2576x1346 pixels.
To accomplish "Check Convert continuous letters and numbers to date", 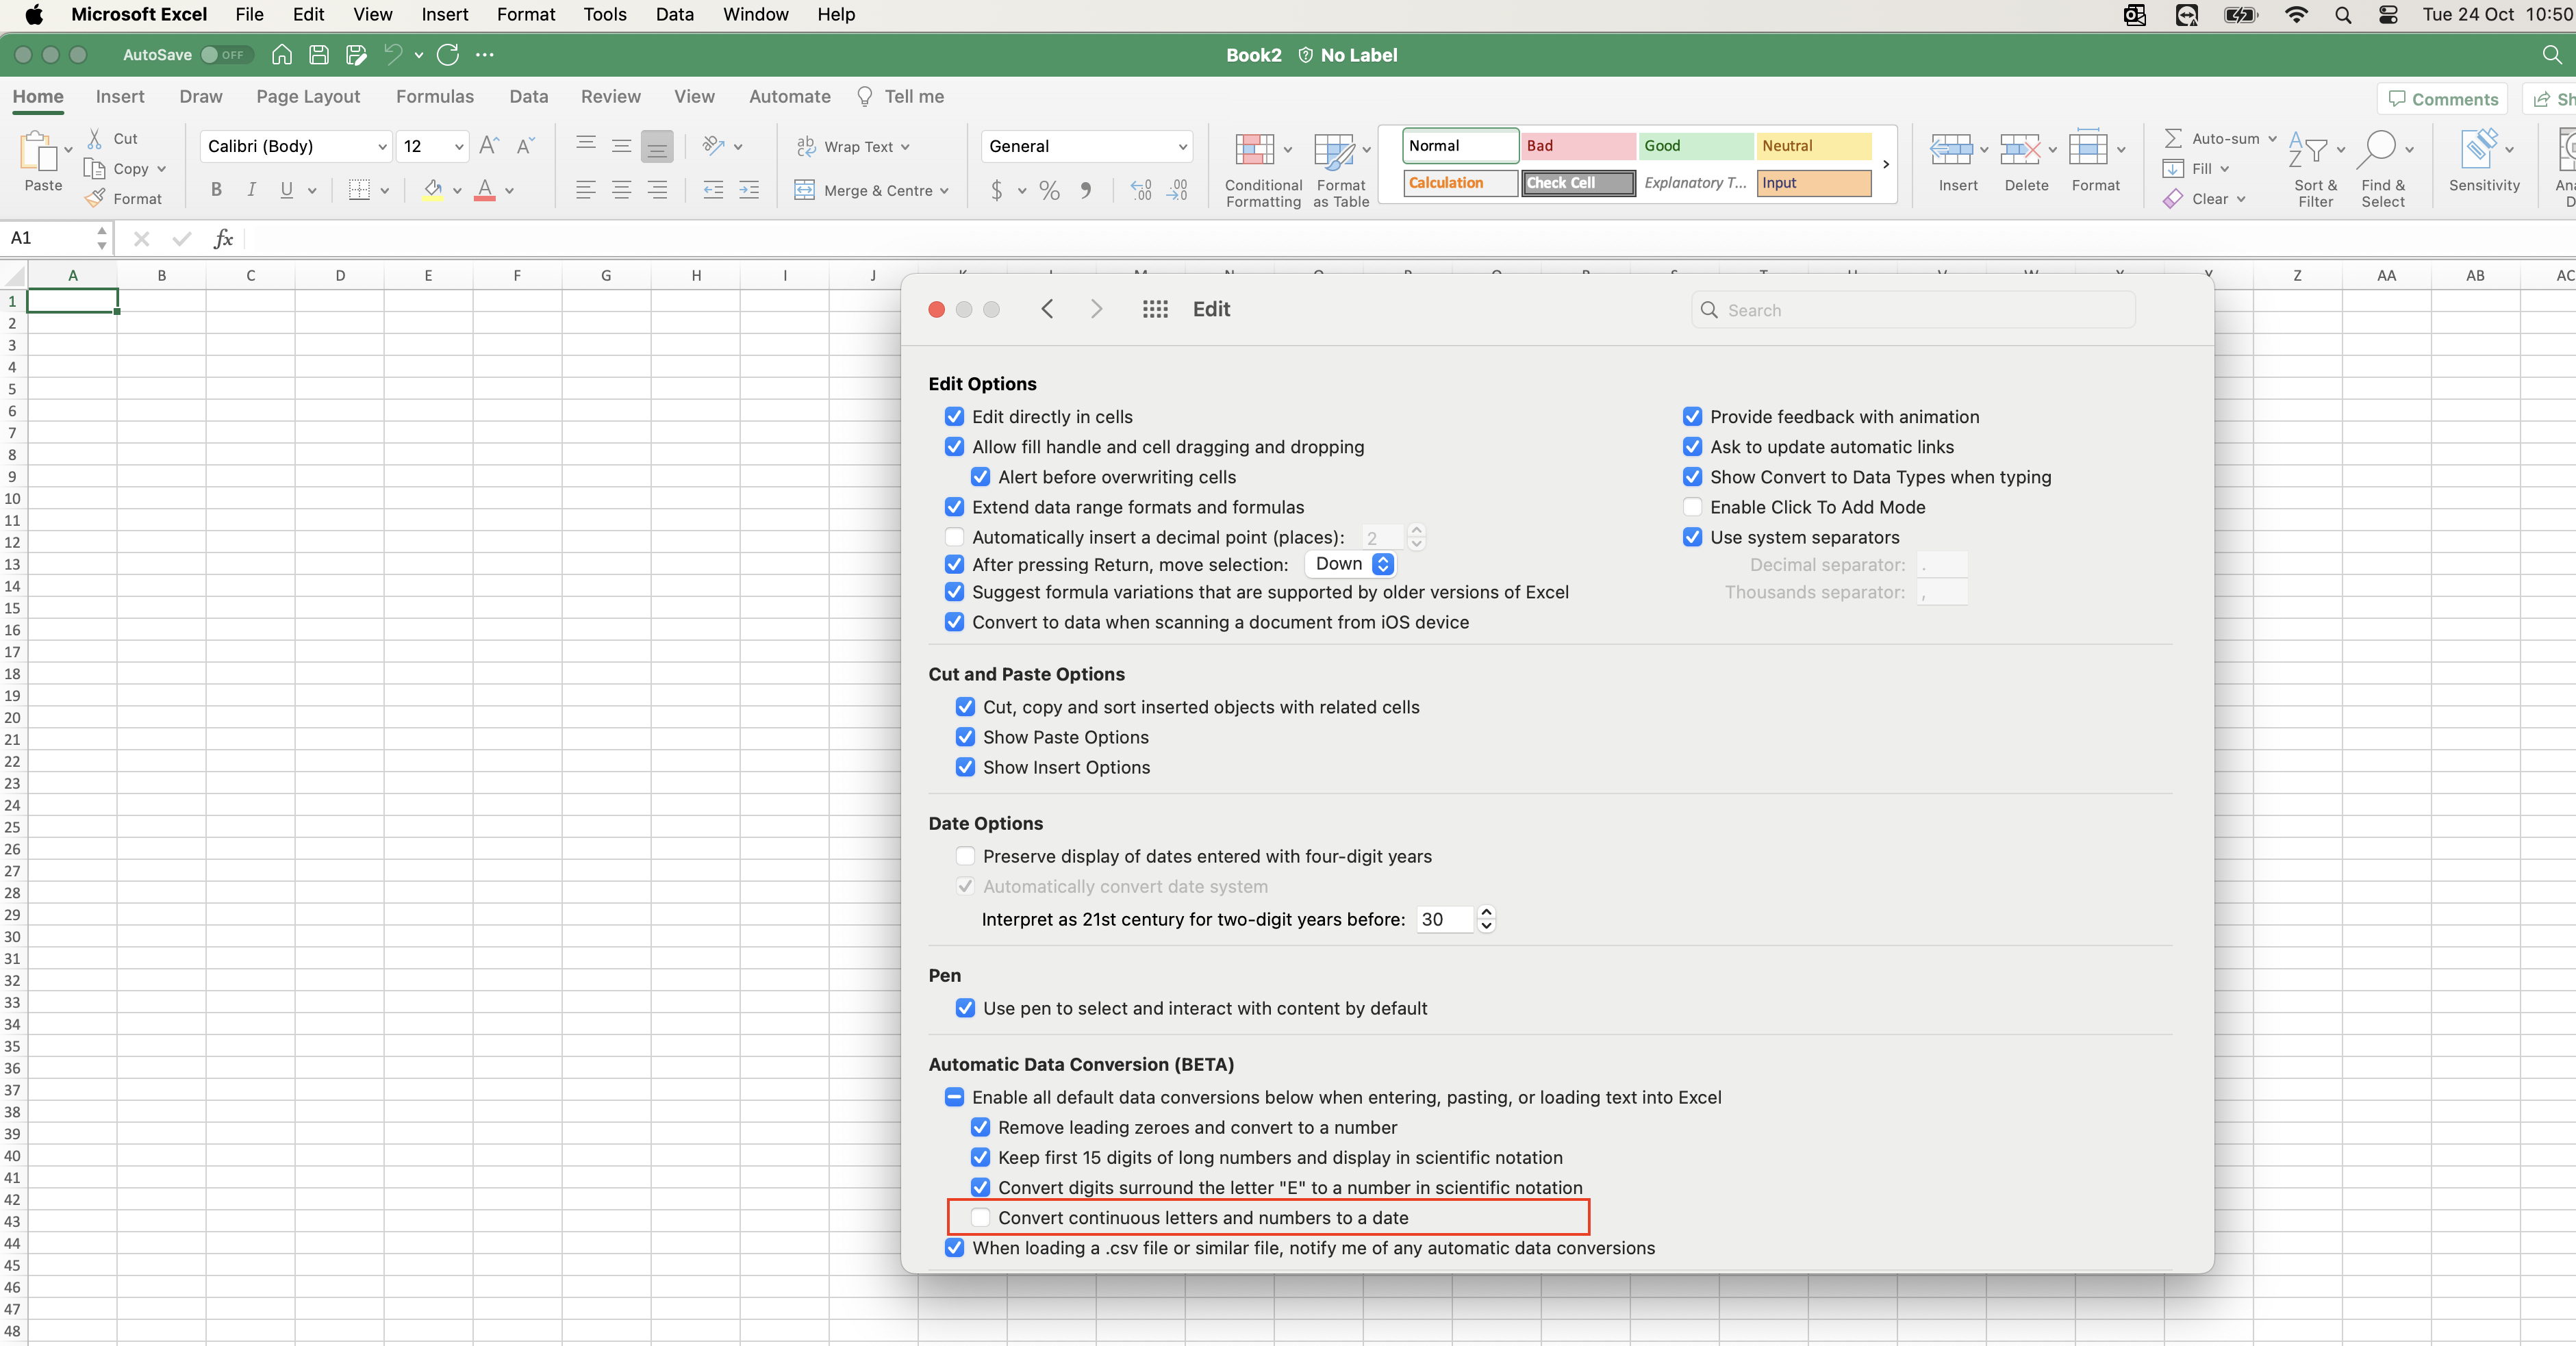I will pos(980,1217).
